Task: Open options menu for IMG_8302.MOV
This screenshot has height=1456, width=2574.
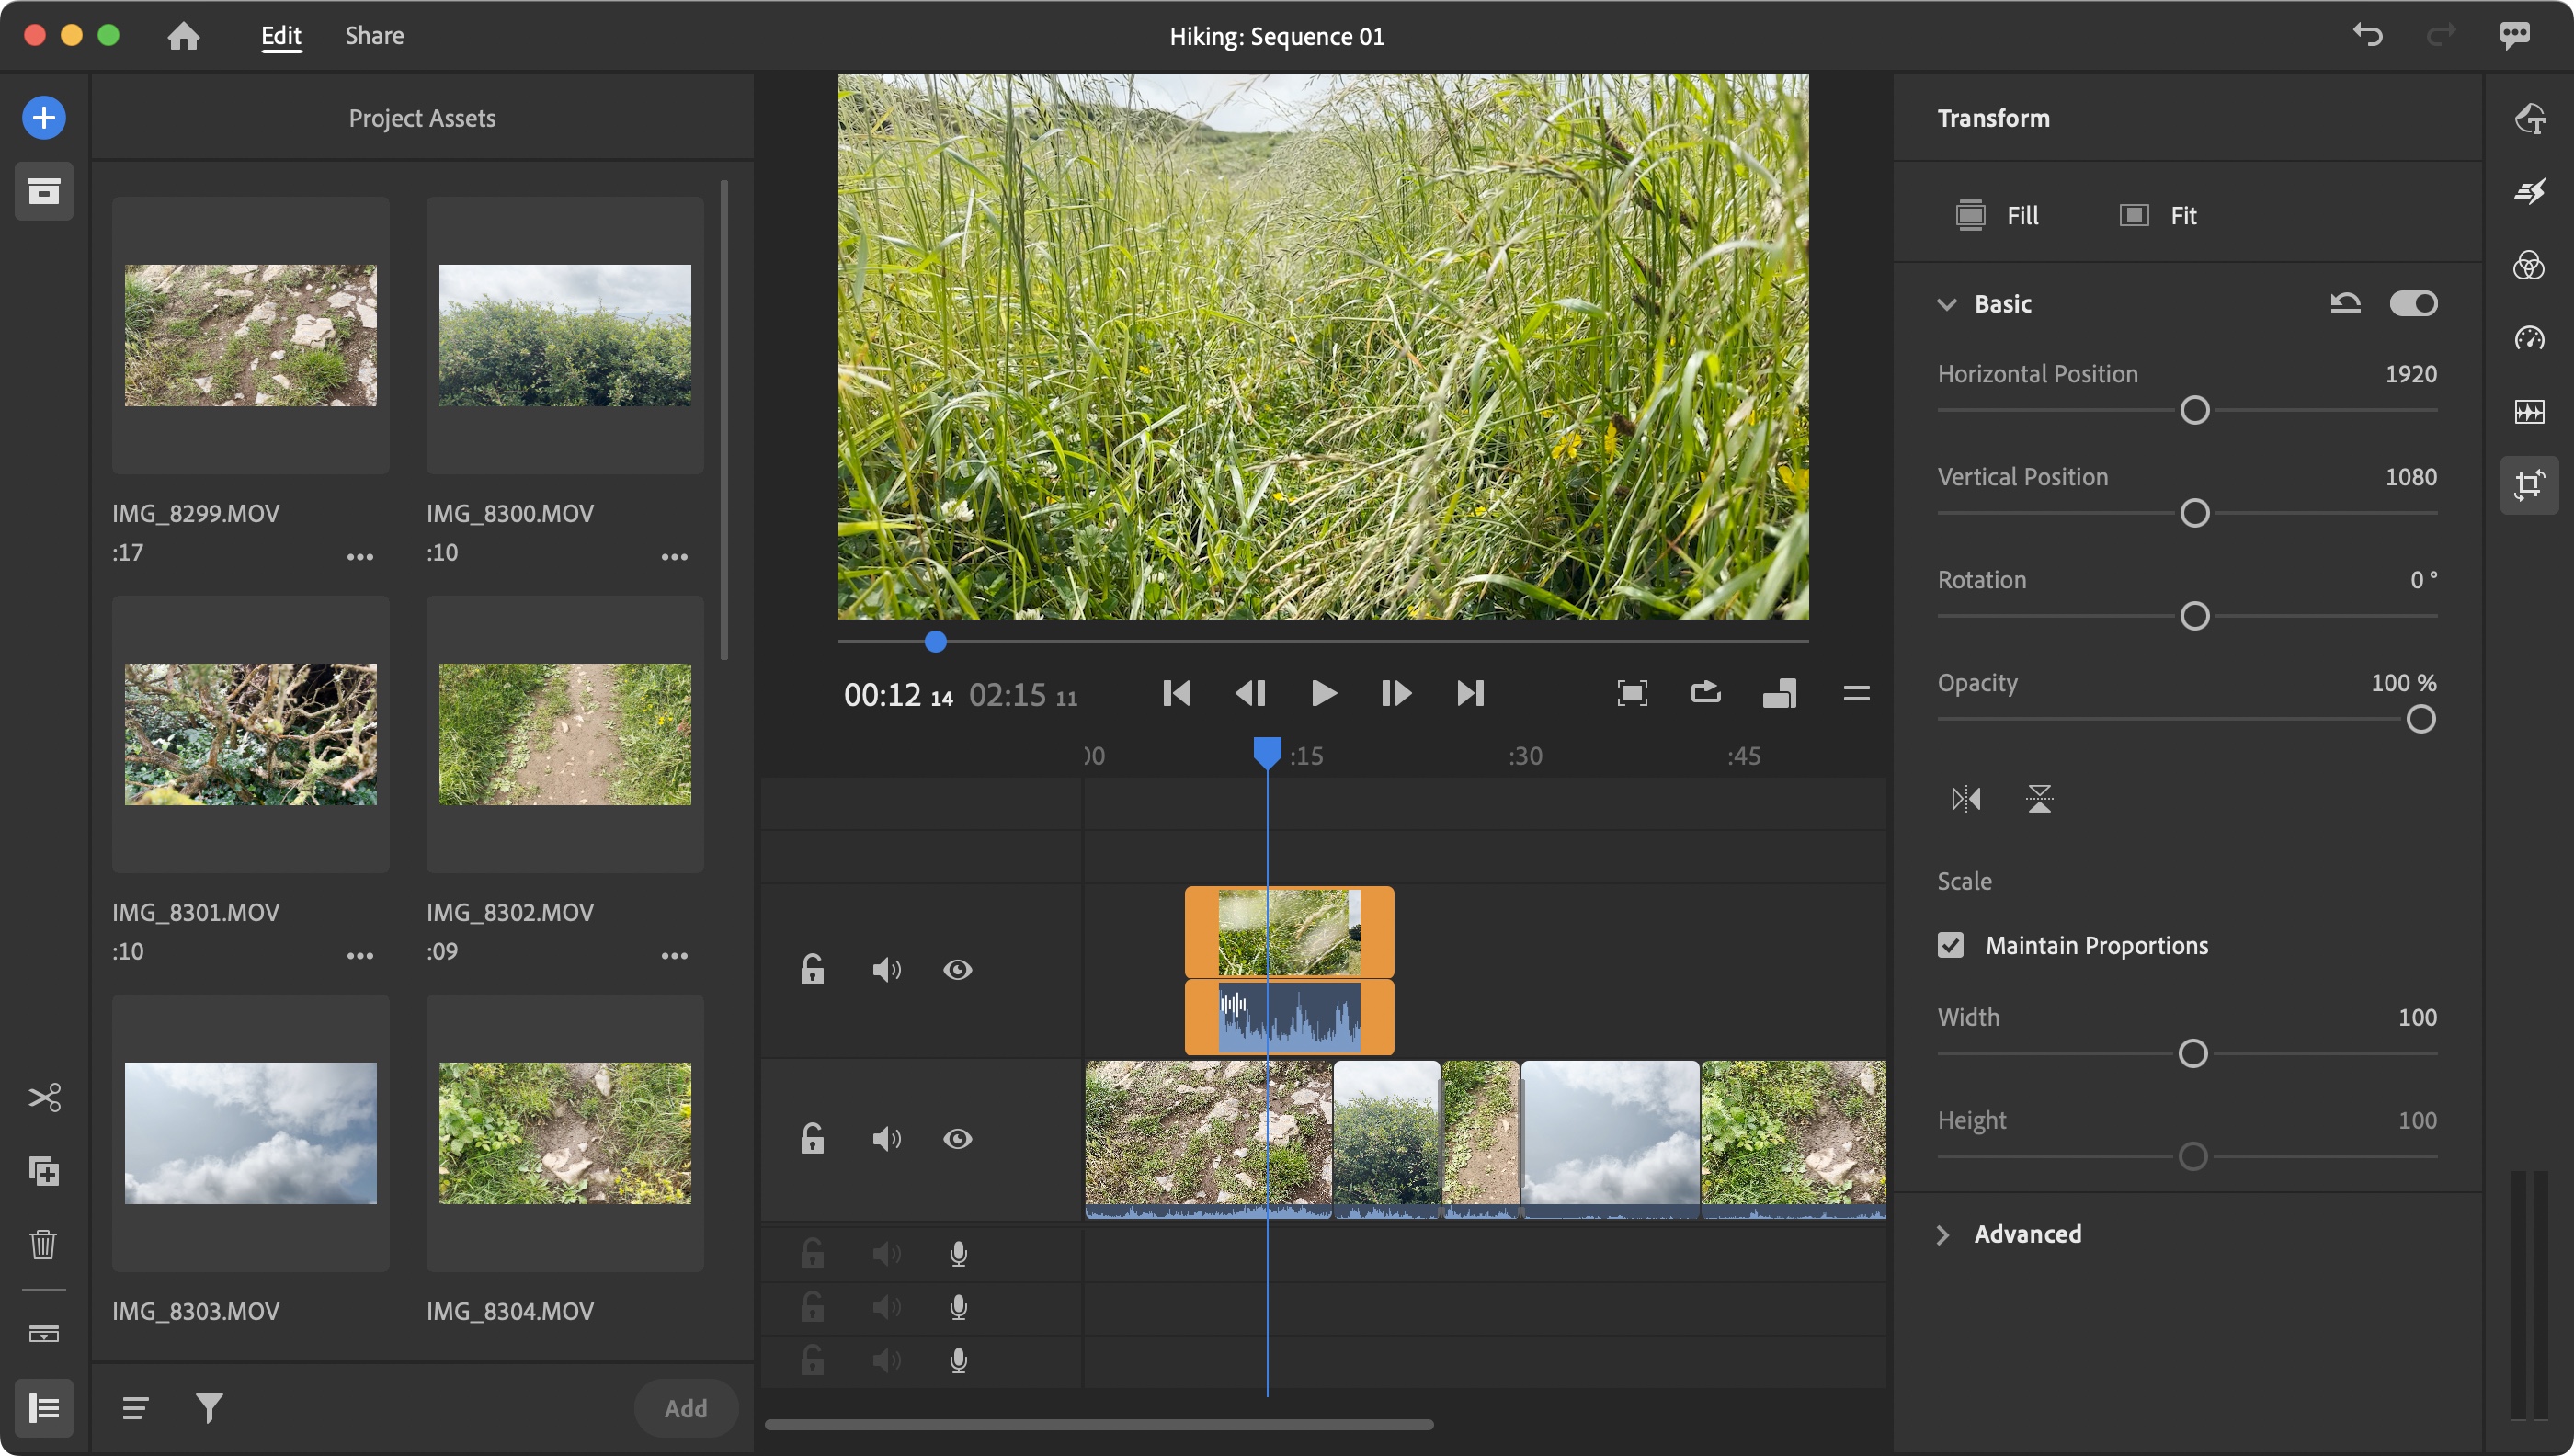Action: coord(675,956)
